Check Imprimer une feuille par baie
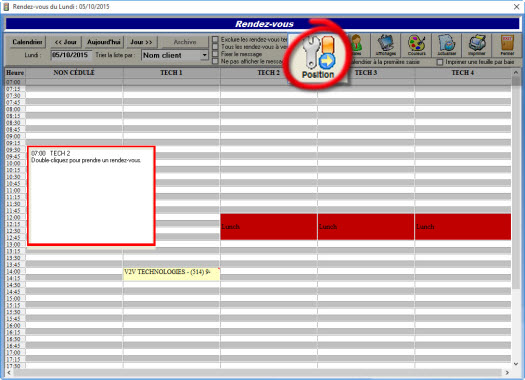This screenshot has height=380, width=525. [x=440, y=62]
